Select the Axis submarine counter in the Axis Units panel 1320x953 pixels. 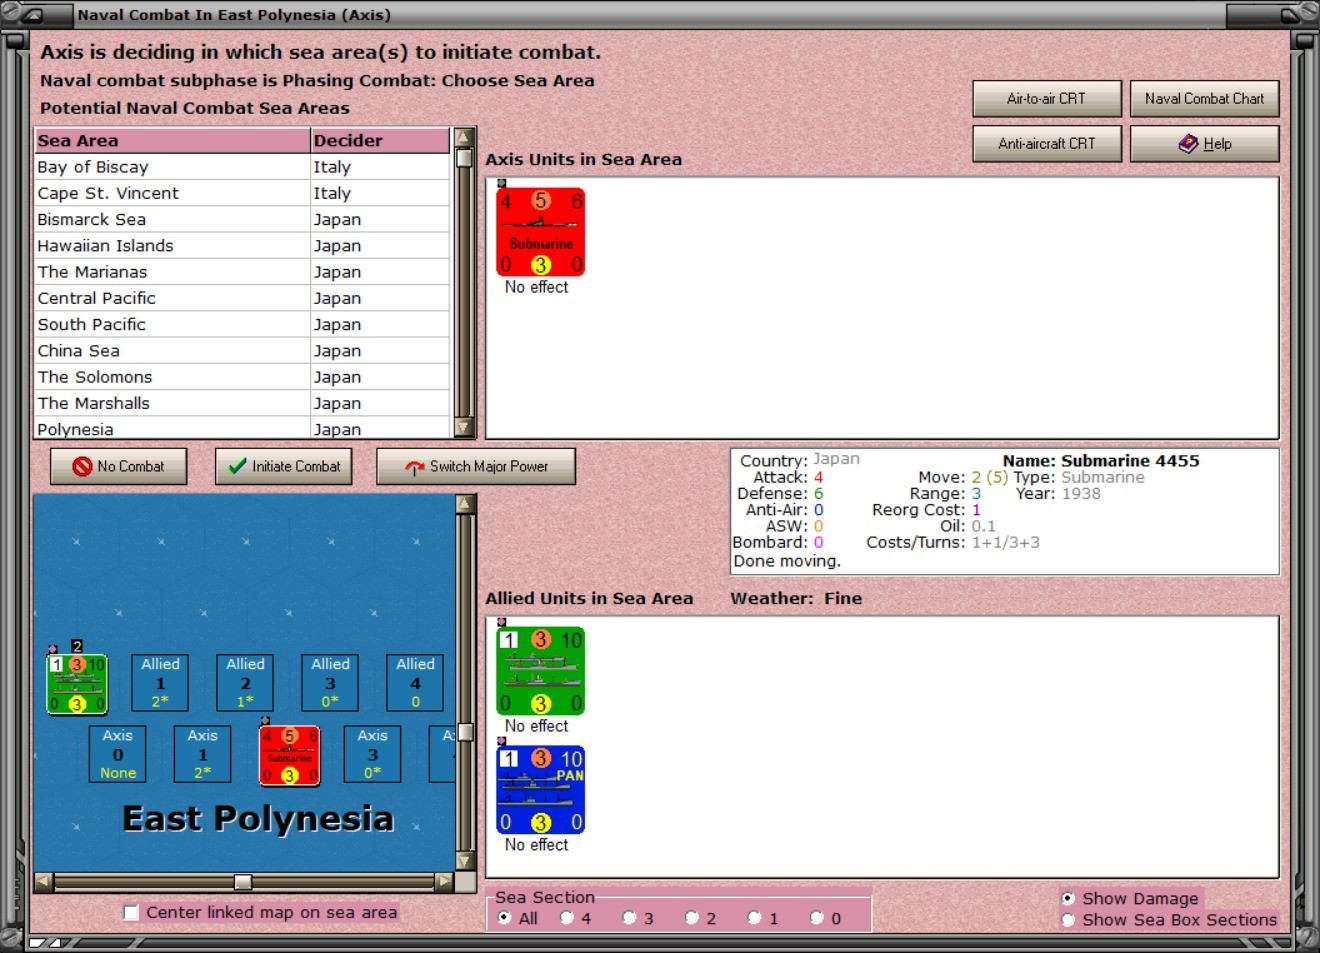point(541,232)
